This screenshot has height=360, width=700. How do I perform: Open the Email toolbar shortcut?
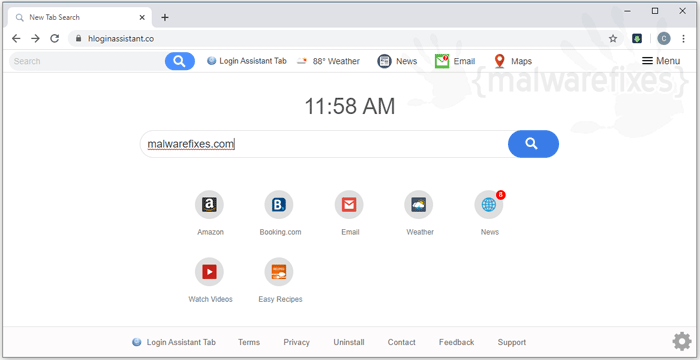tap(455, 61)
